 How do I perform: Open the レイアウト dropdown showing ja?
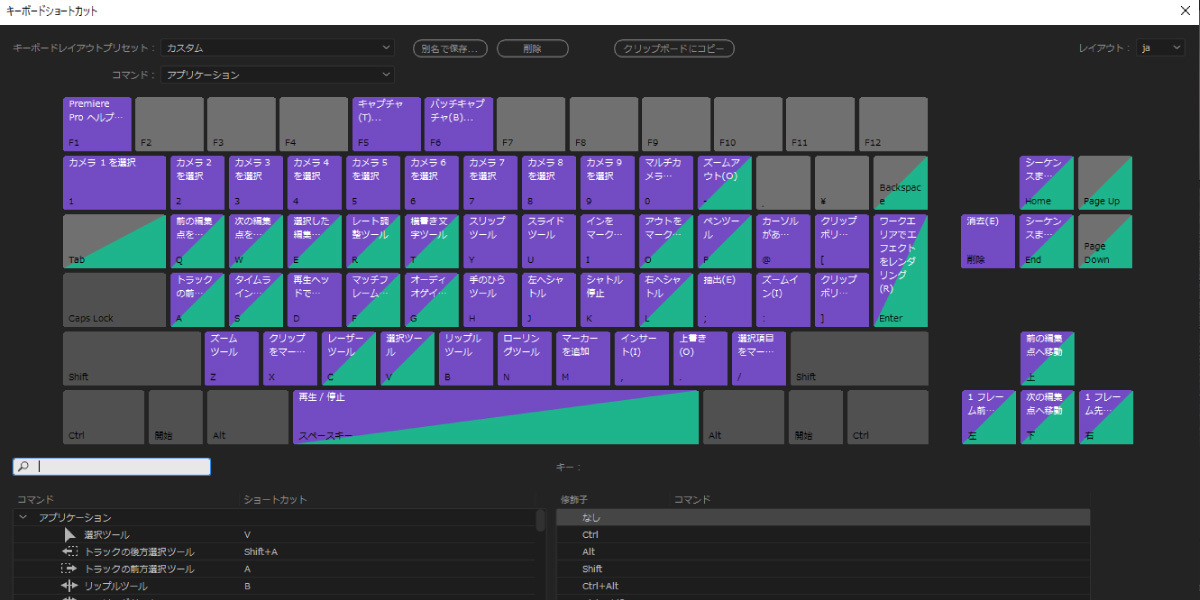click(x=1161, y=48)
